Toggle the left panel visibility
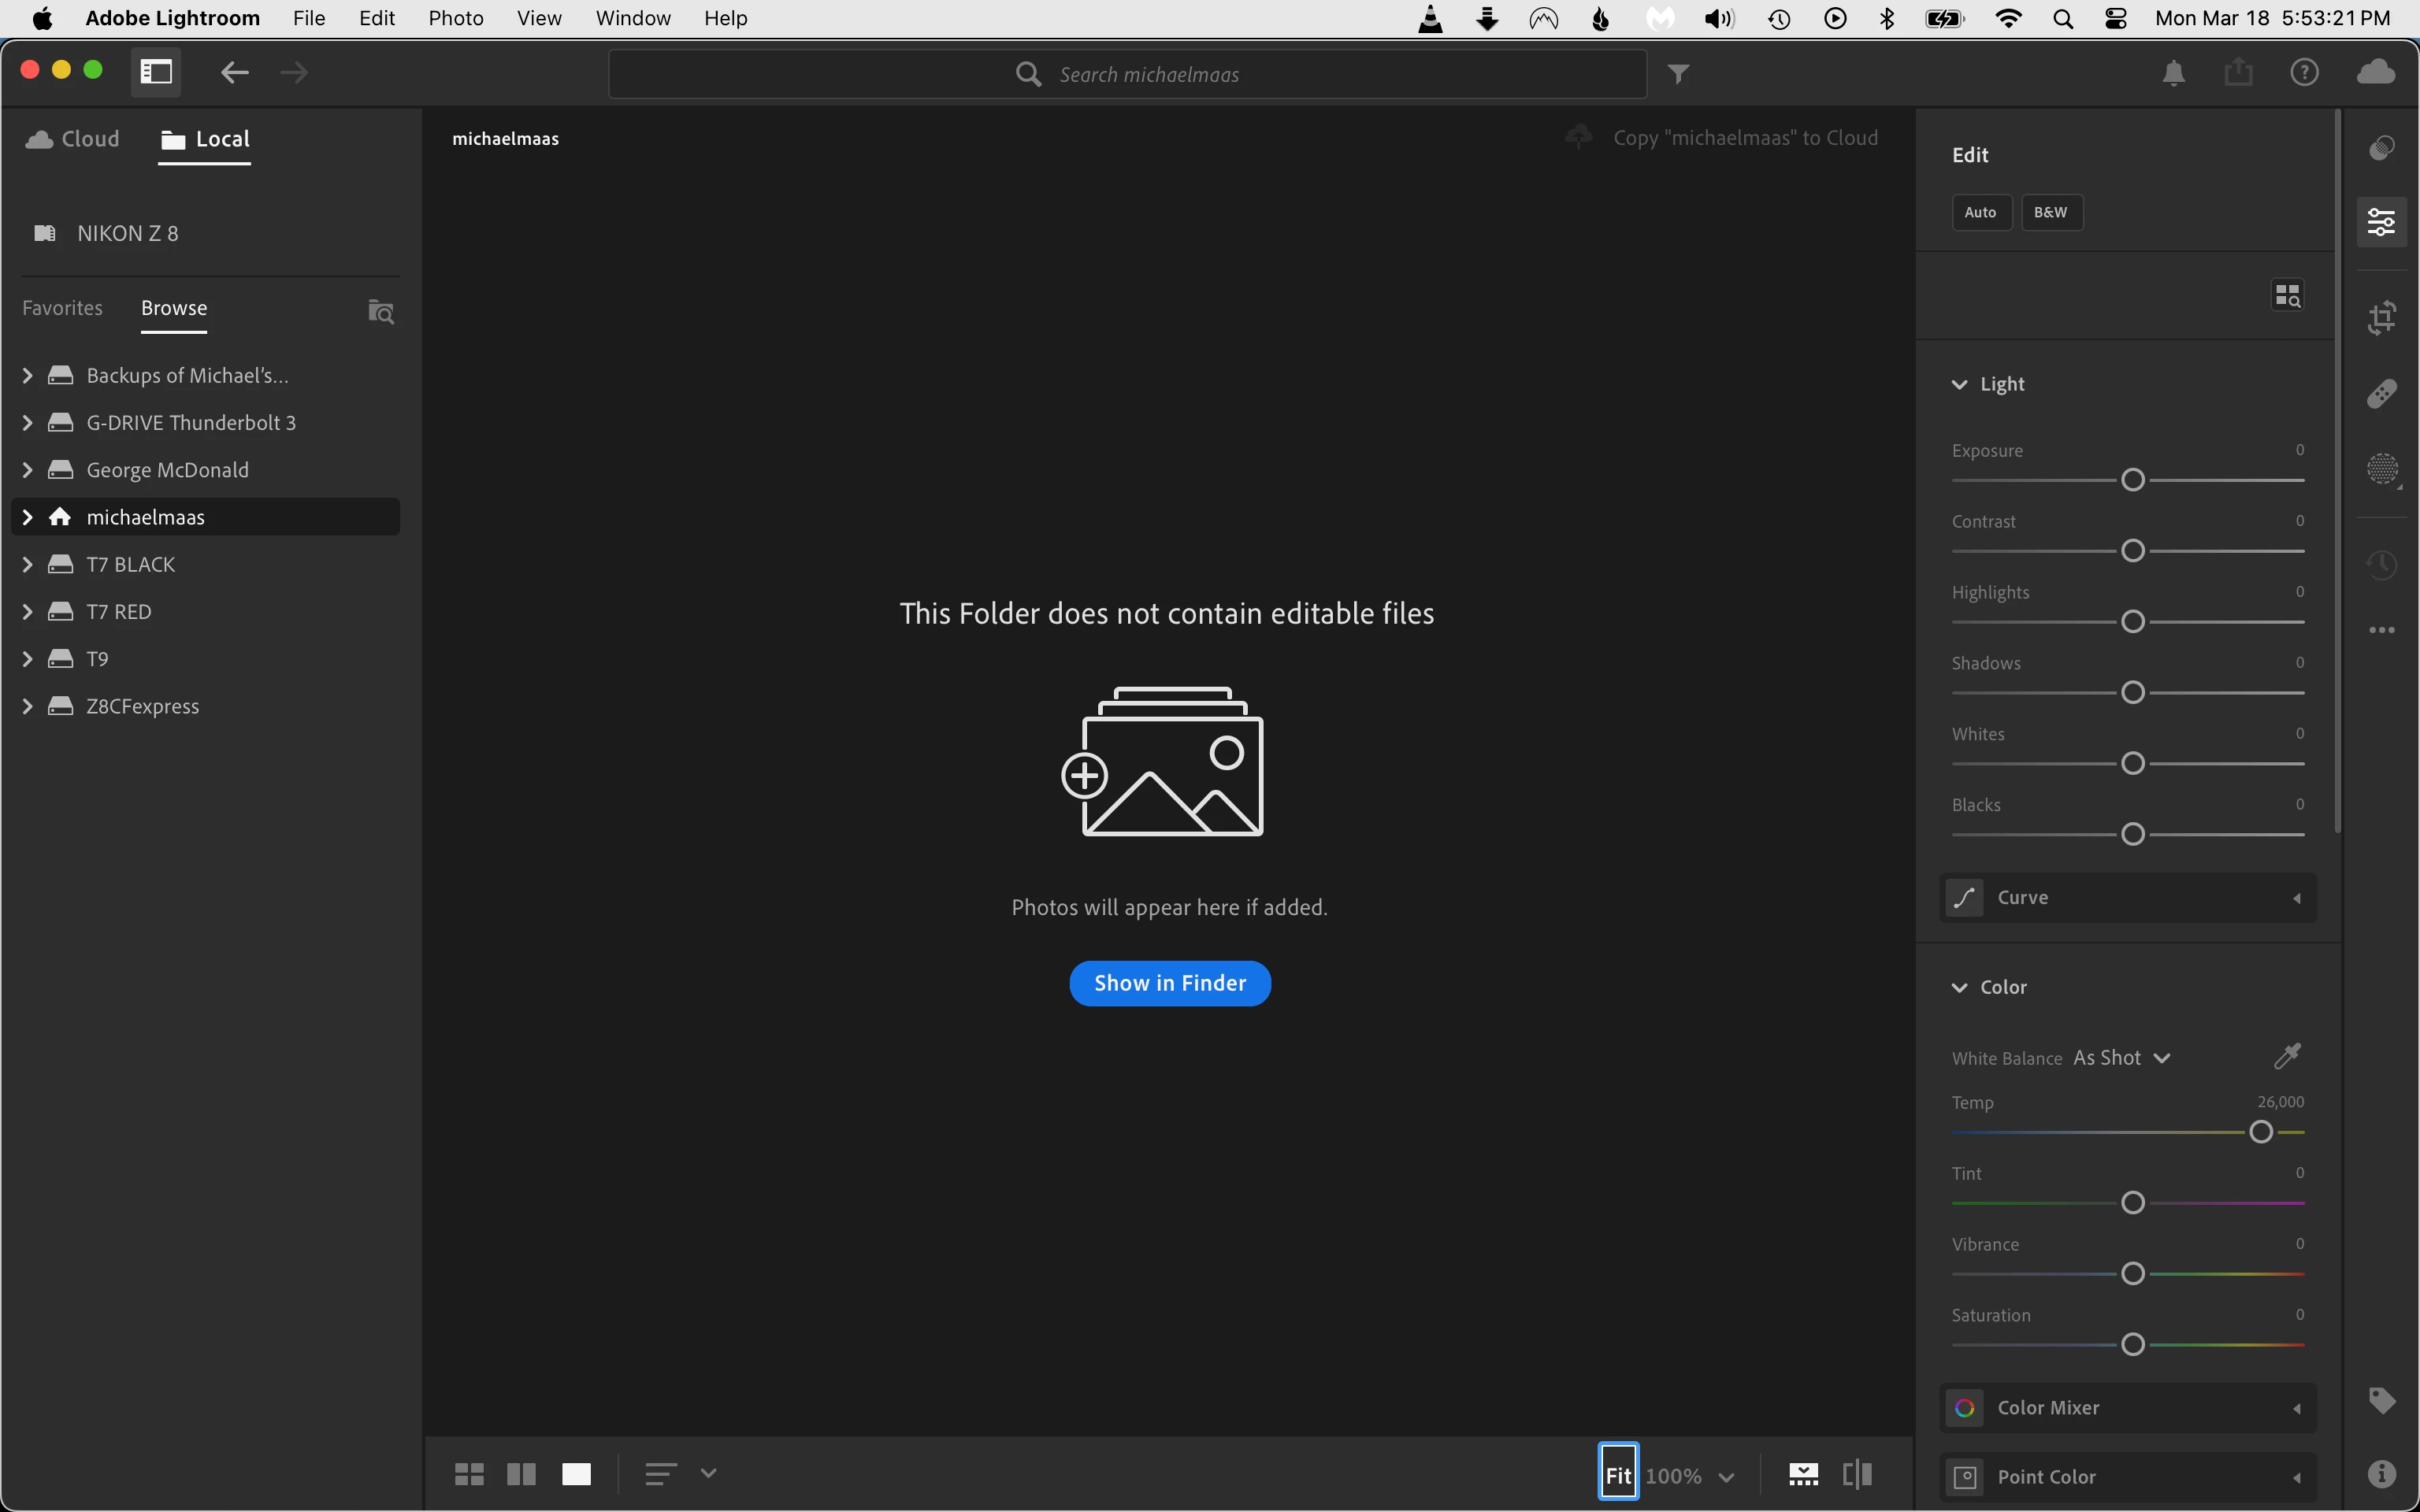2420x1512 pixels. (x=156, y=72)
